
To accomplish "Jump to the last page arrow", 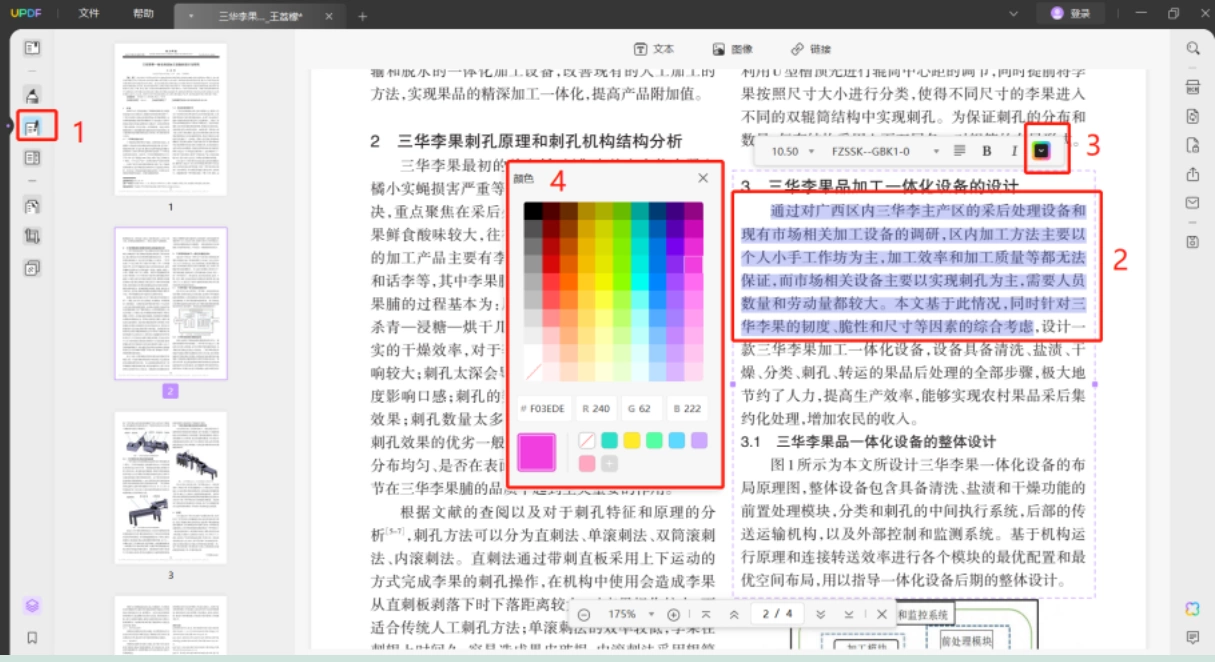I will pyautogui.click(x=849, y=614).
